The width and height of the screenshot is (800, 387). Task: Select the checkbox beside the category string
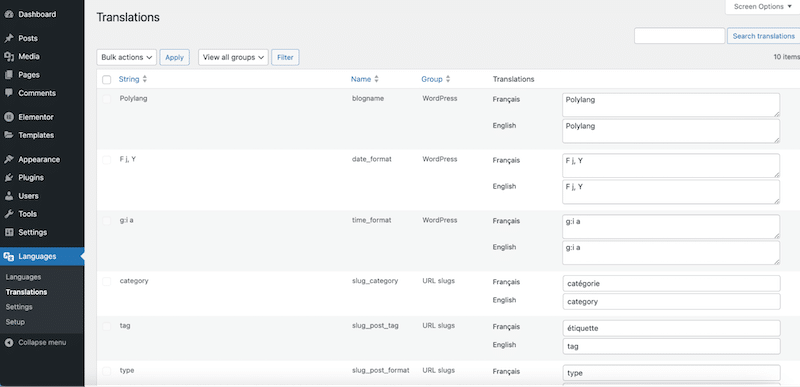[x=107, y=281]
